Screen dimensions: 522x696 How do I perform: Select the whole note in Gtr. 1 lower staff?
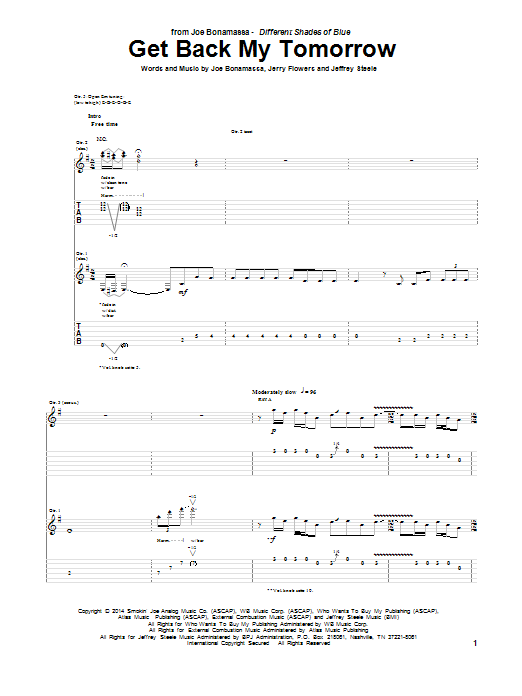69,531
